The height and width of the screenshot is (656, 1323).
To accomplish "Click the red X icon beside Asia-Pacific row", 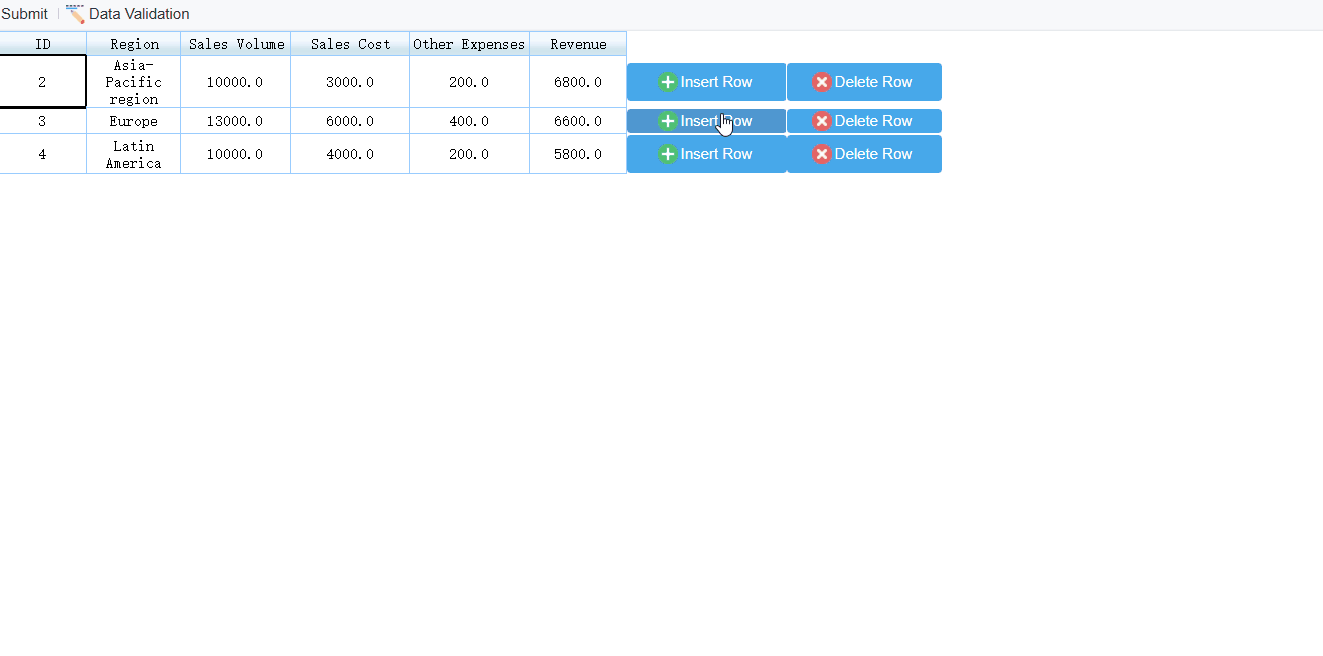I will point(821,82).
